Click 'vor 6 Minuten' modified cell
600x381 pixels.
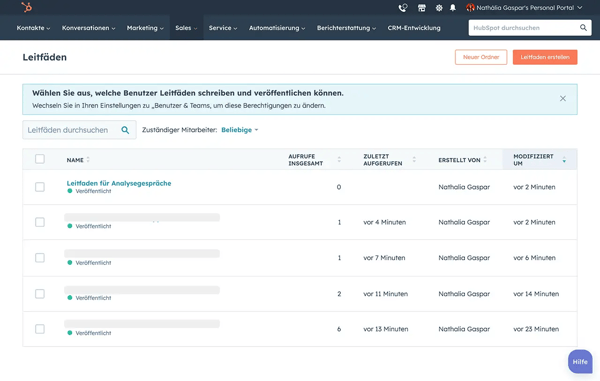(x=534, y=258)
